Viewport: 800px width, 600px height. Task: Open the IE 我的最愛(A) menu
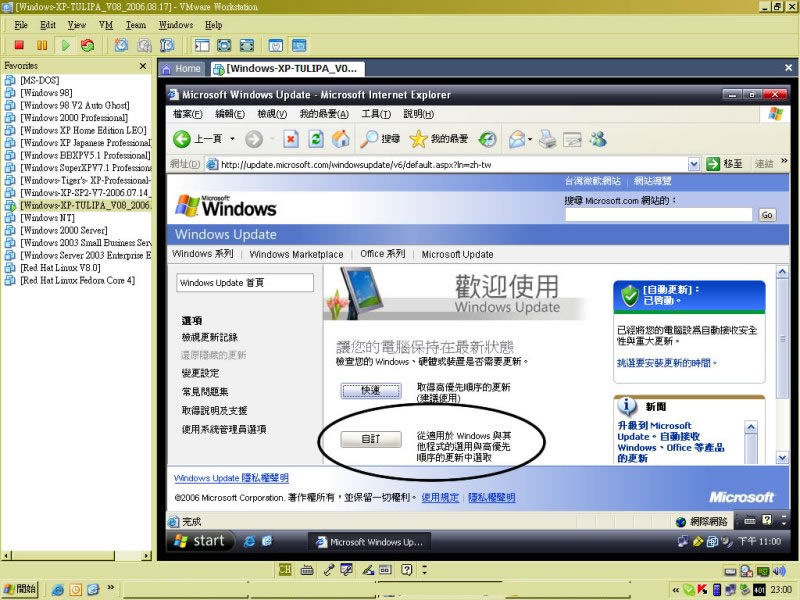[324, 114]
